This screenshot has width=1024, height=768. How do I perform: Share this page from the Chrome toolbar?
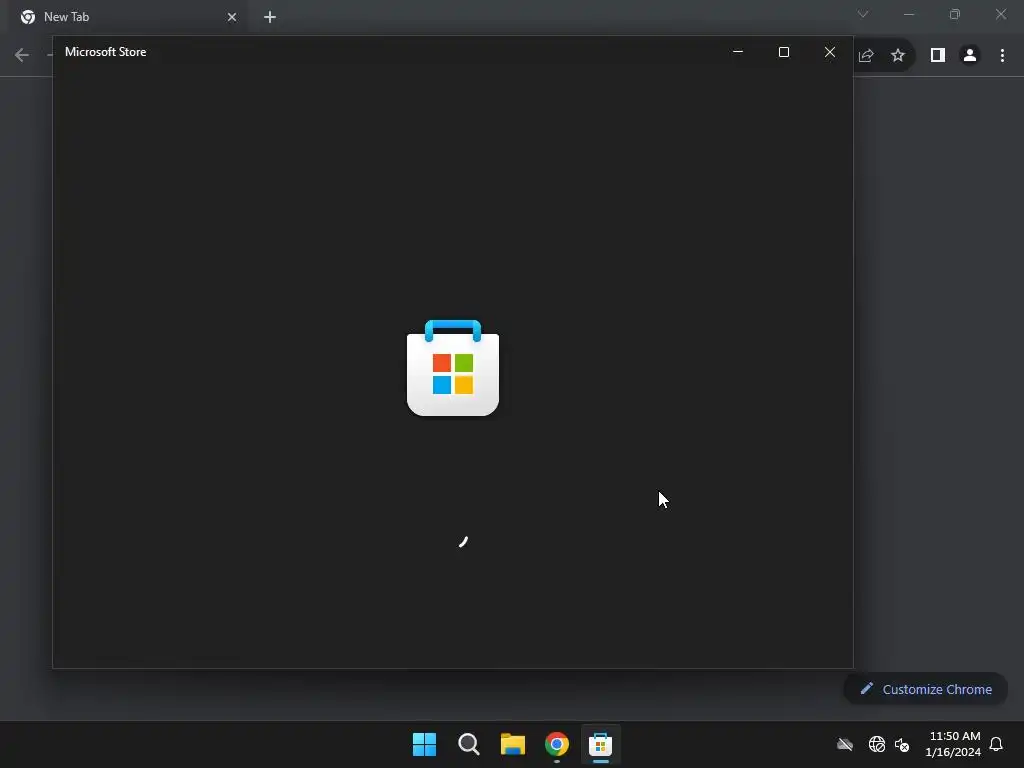866,56
